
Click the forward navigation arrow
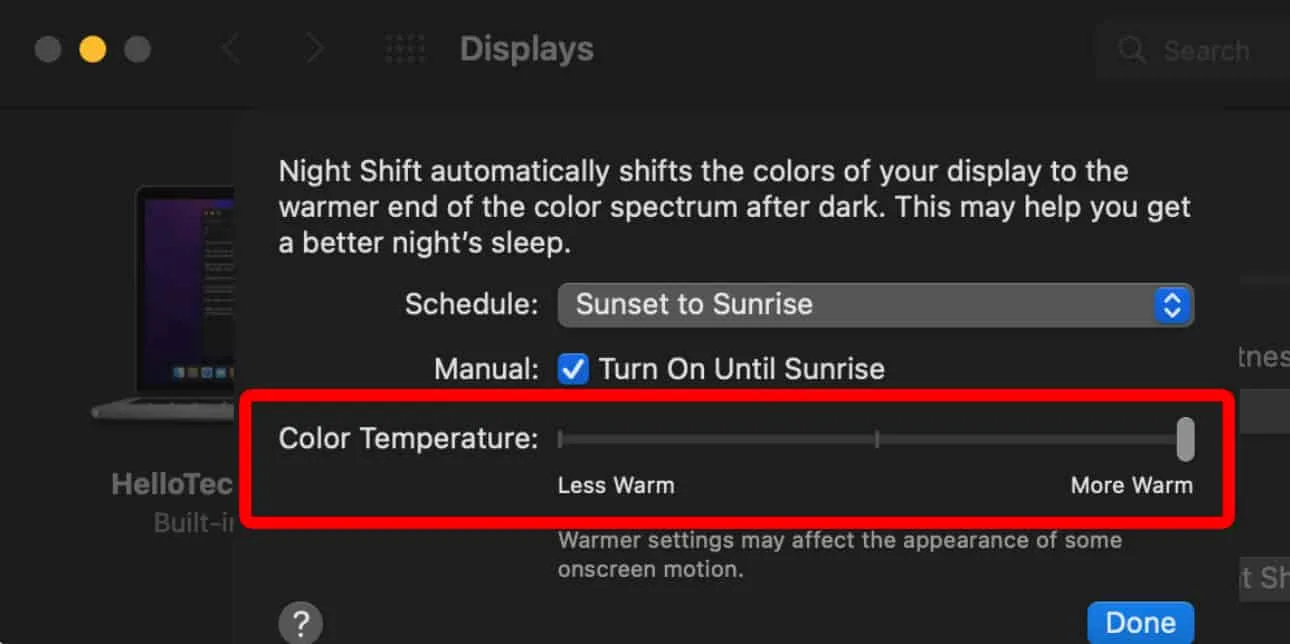pos(314,49)
